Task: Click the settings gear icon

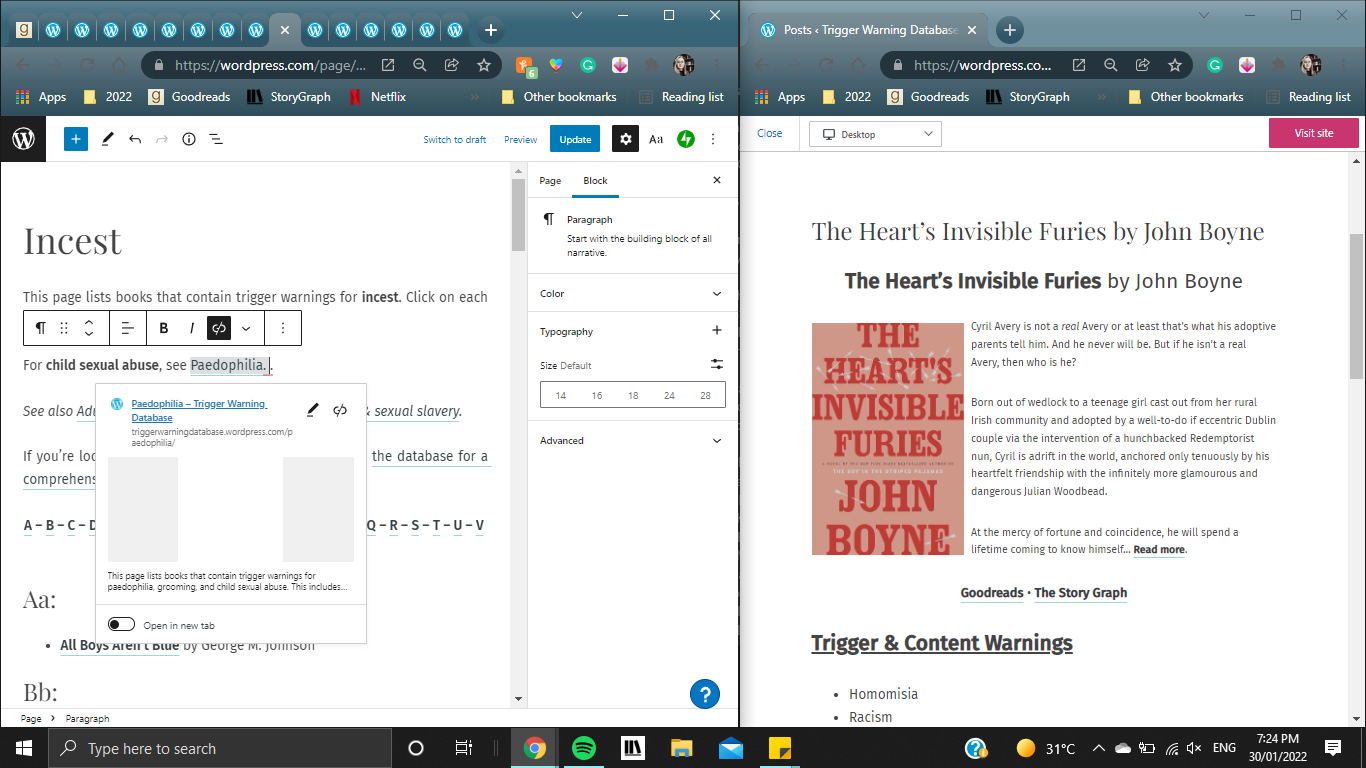Action: [x=626, y=139]
